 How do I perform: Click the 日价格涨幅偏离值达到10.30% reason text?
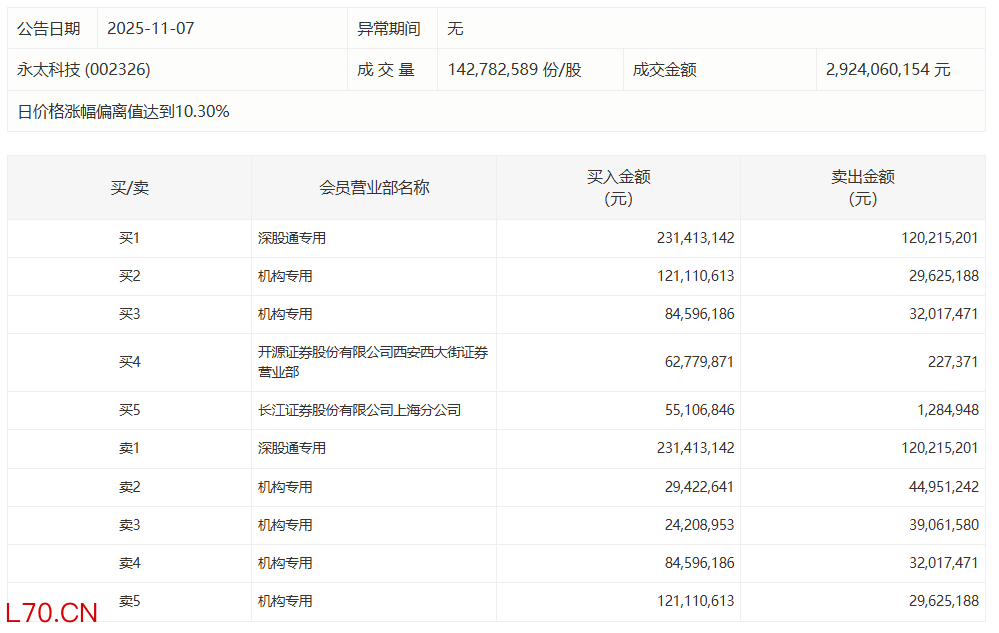(x=124, y=112)
